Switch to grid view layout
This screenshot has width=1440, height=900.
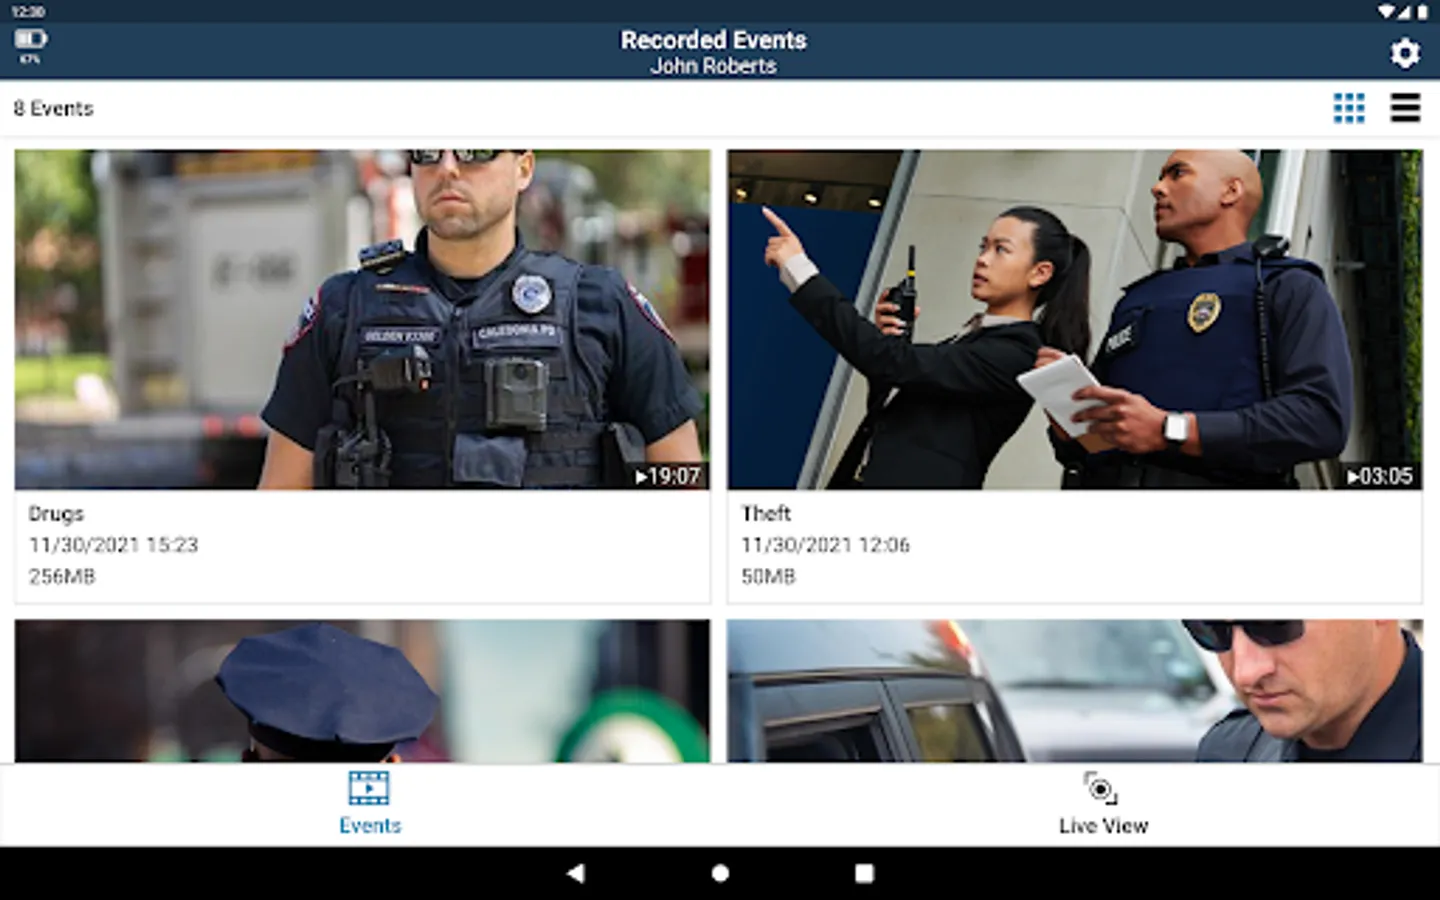click(1349, 108)
